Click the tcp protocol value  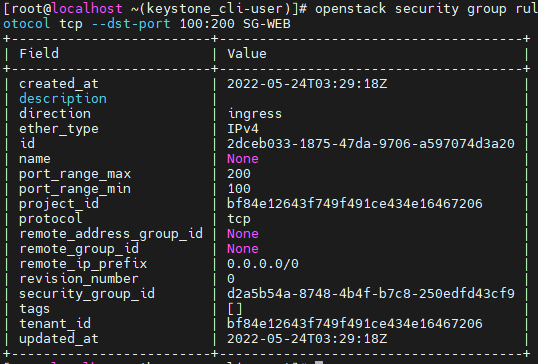(x=239, y=219)
